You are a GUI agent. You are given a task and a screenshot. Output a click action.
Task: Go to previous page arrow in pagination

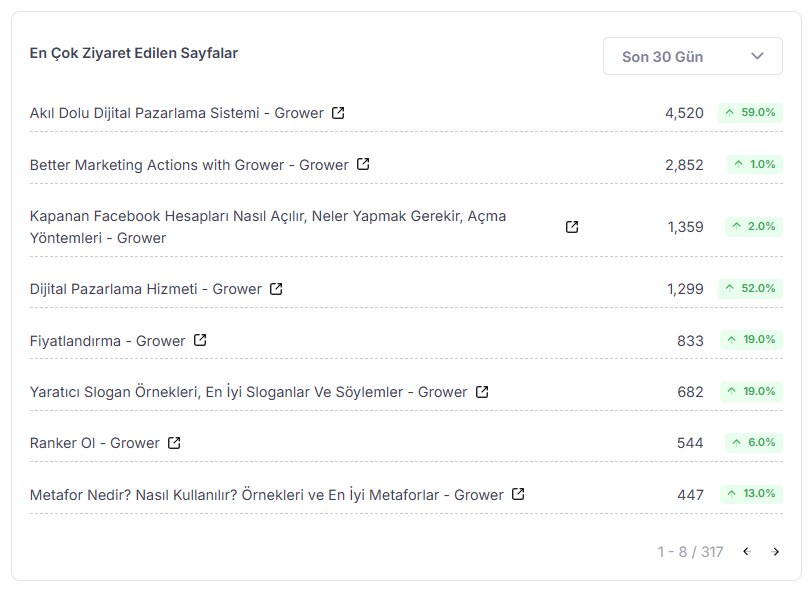[747, 552]
